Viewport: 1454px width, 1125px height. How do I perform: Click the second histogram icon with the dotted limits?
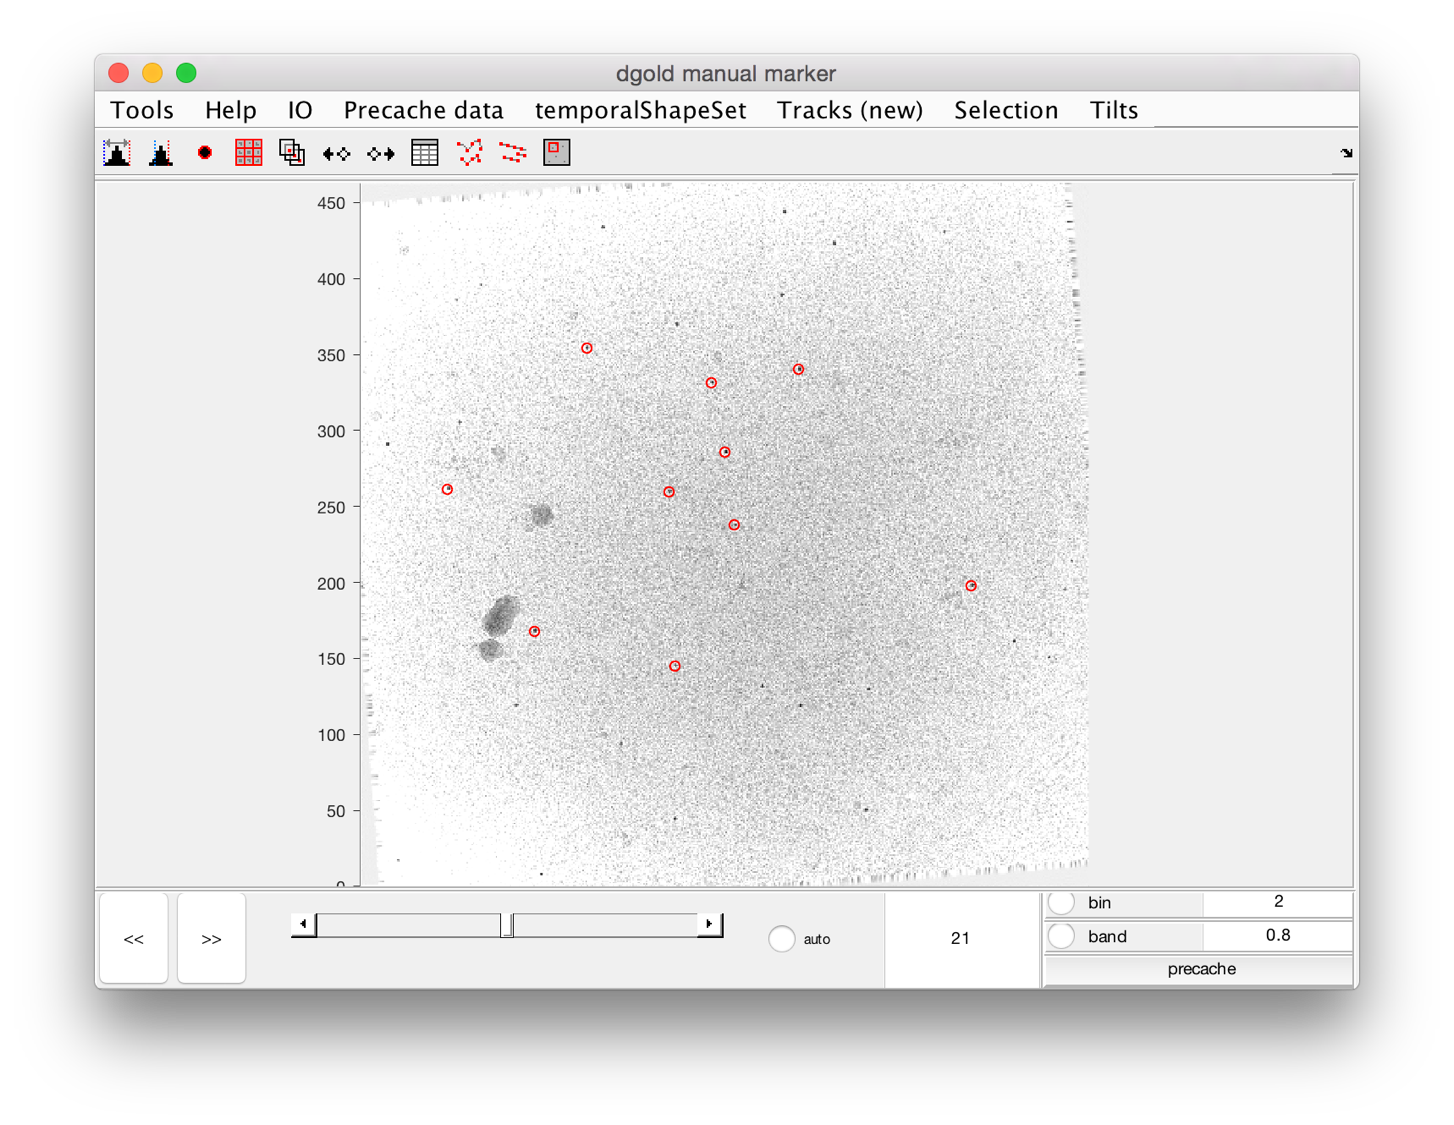[x=161, y=152]
